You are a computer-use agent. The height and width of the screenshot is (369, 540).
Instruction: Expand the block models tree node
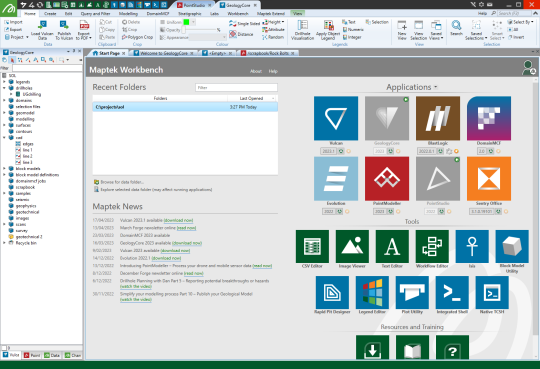coord(4,169)
